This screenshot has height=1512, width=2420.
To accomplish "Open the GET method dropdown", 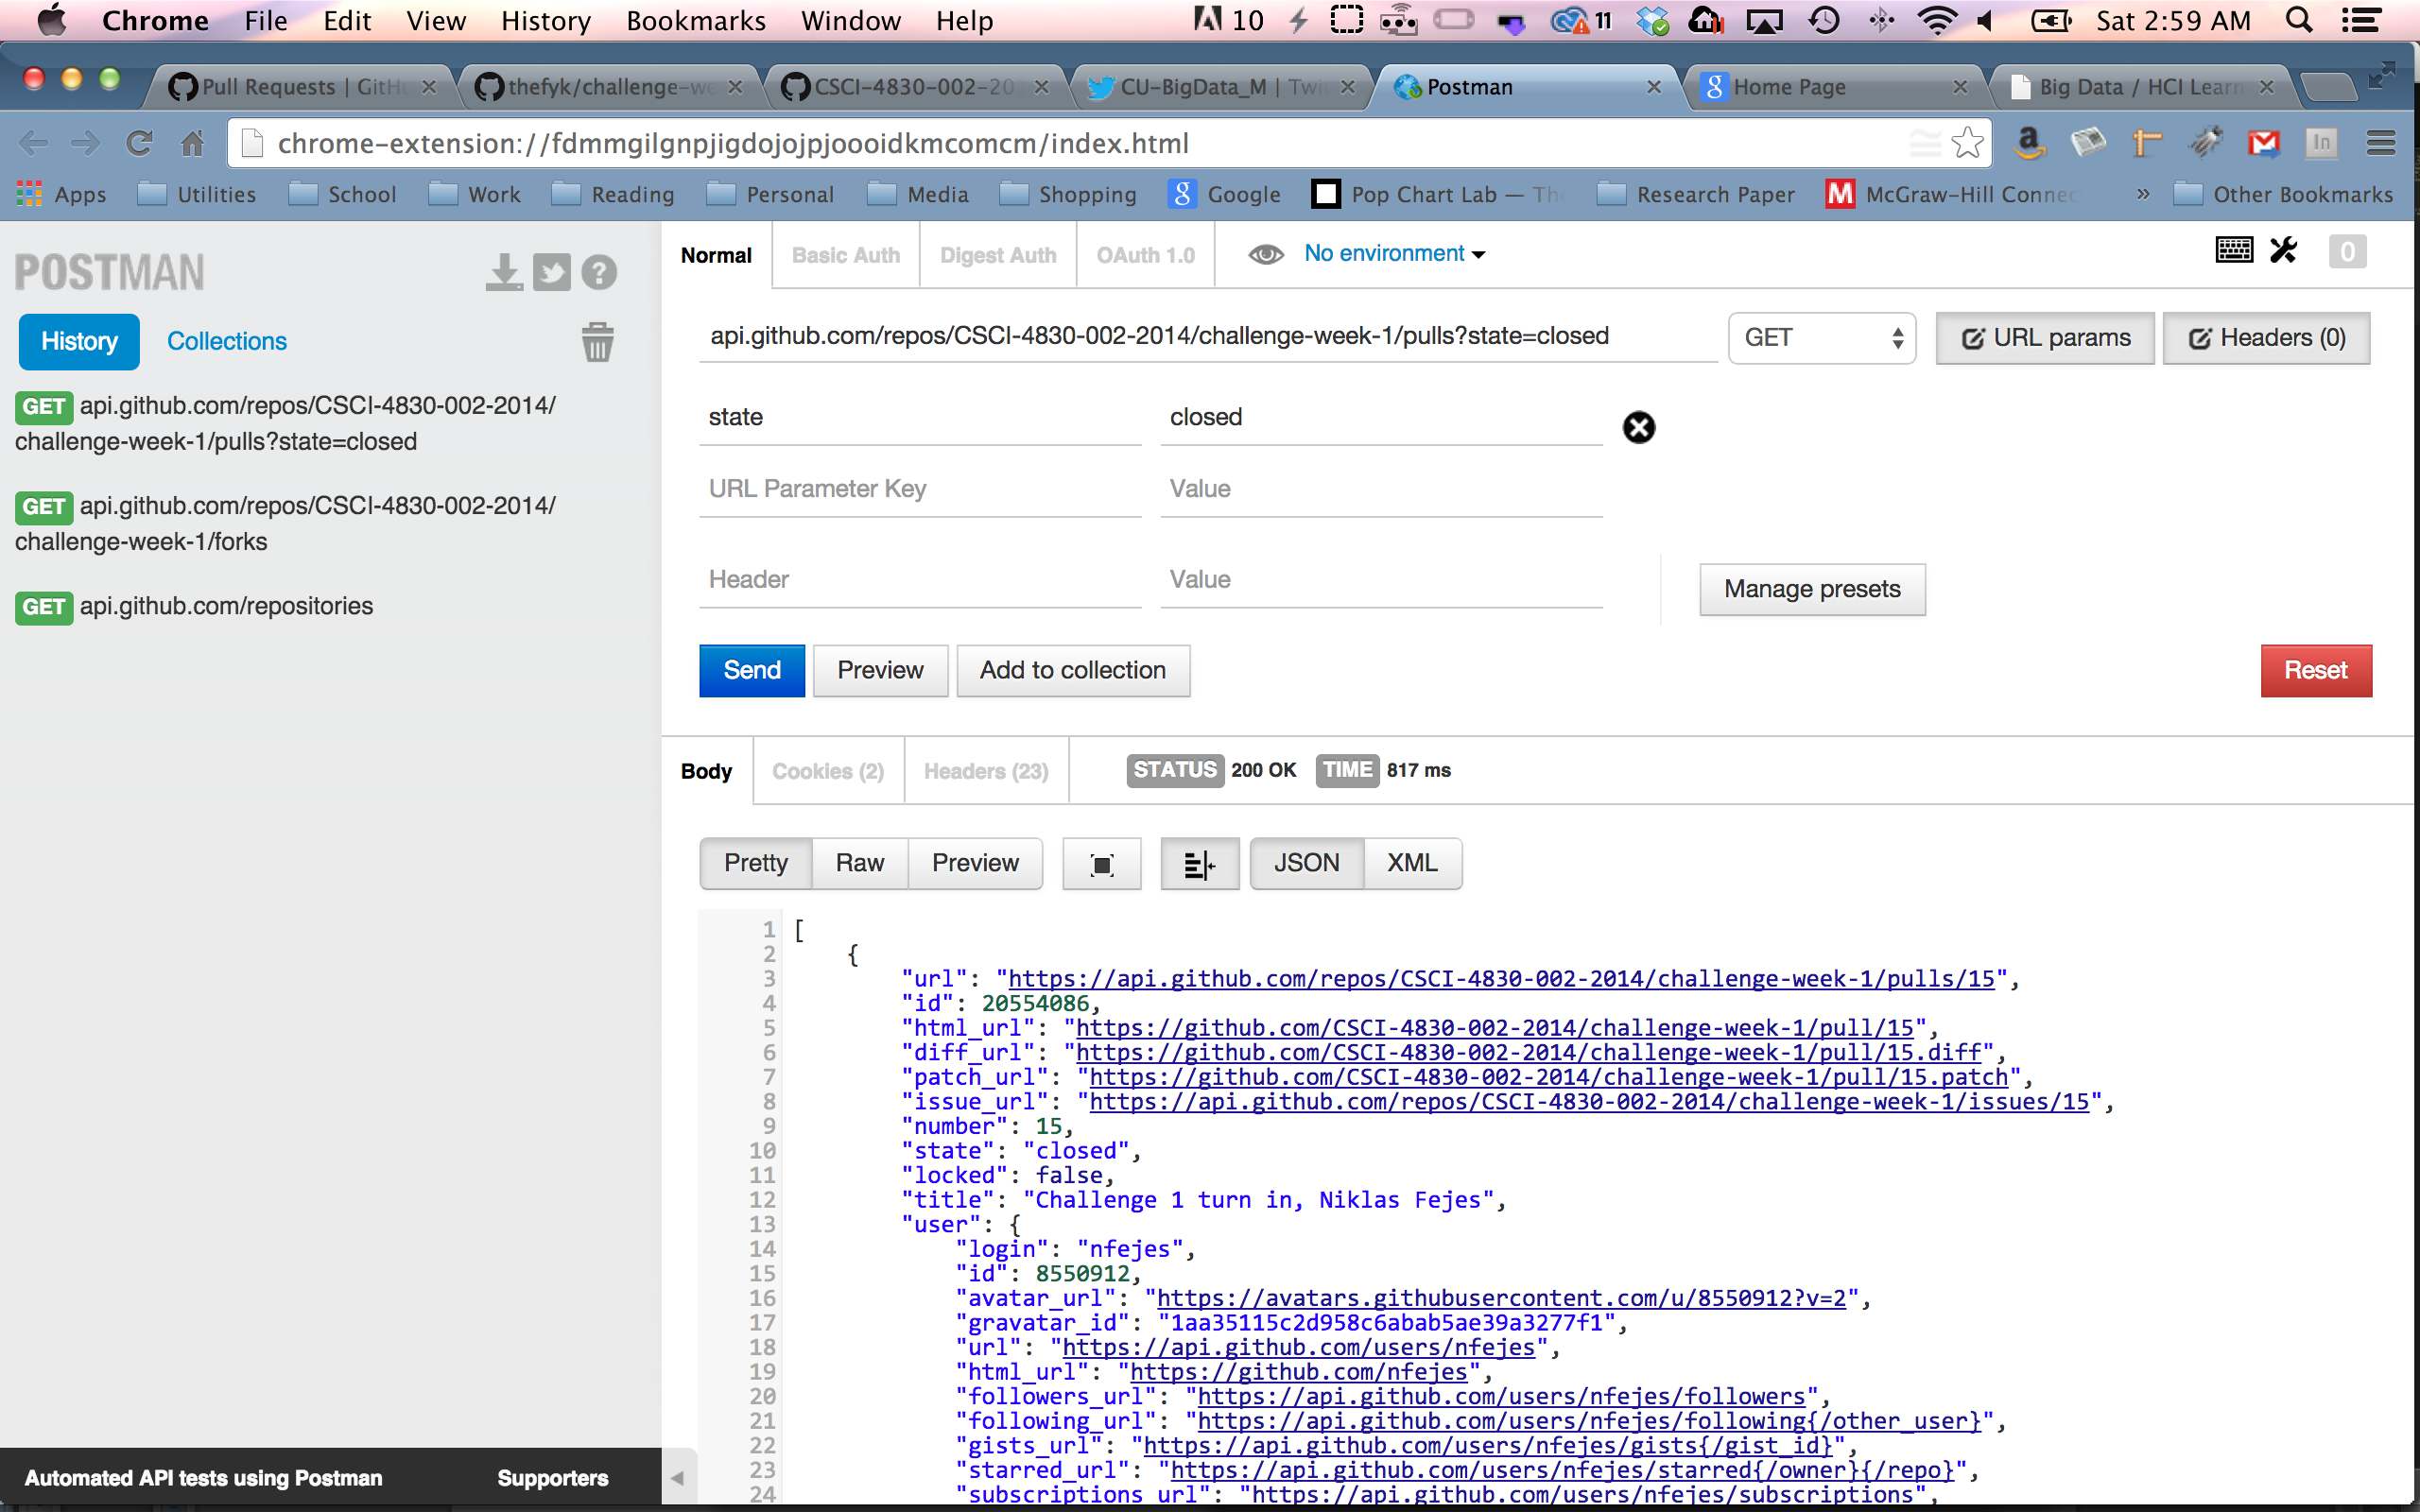I will [x=1822, y=338].
